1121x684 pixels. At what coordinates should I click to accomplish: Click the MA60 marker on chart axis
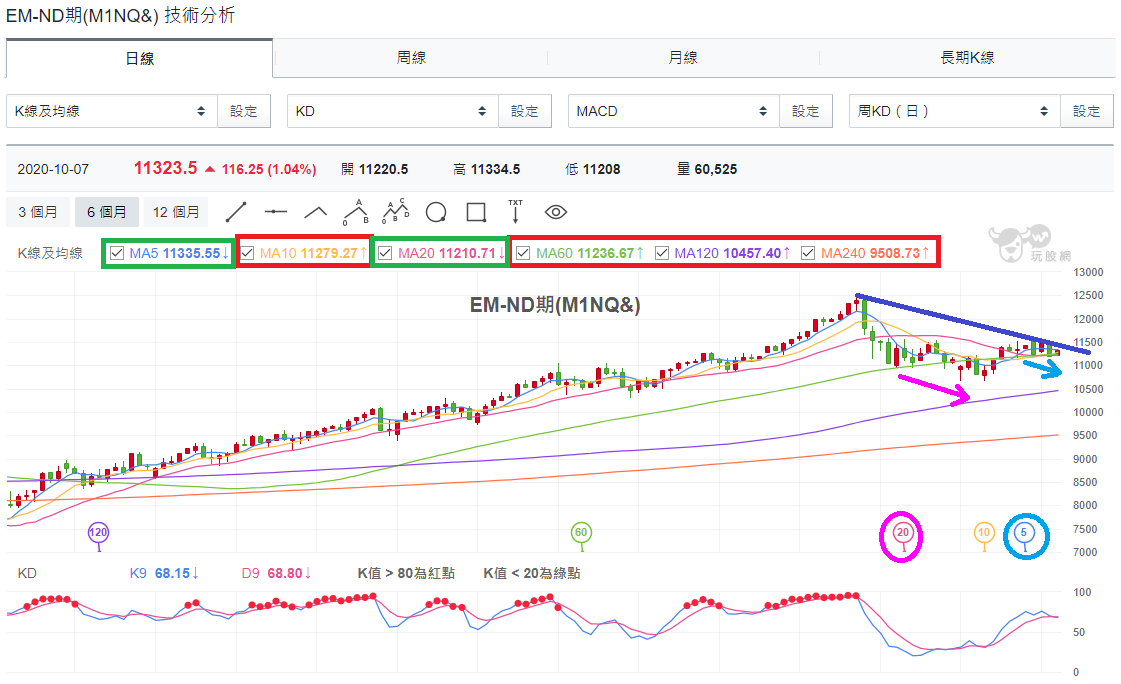point(581,532)
